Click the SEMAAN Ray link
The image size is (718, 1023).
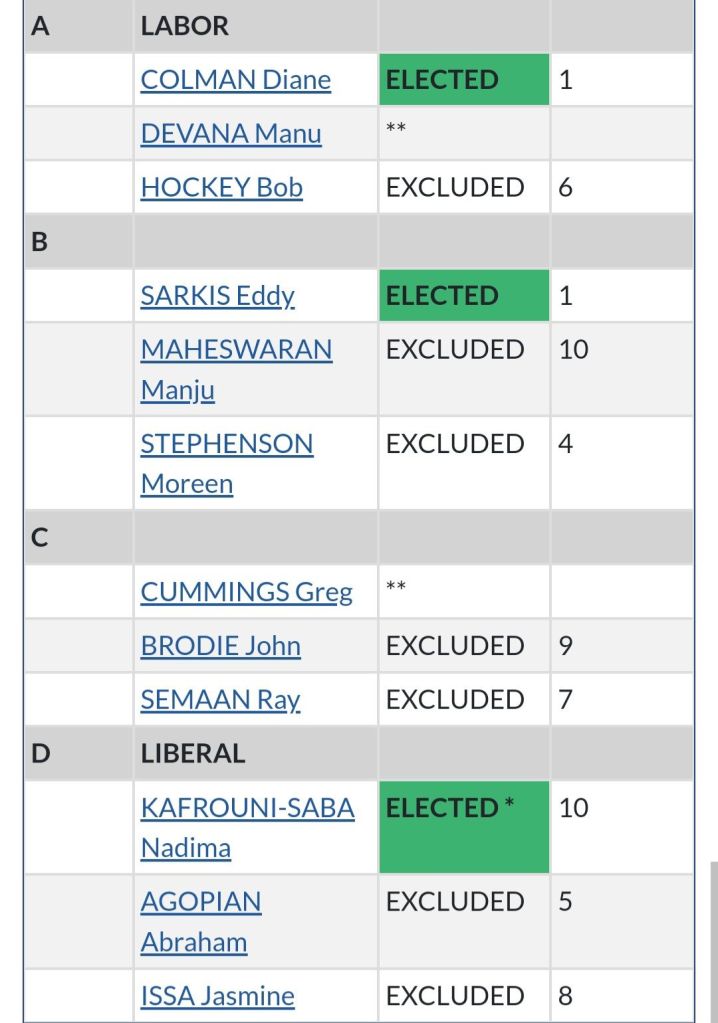[x=220, y=700]
